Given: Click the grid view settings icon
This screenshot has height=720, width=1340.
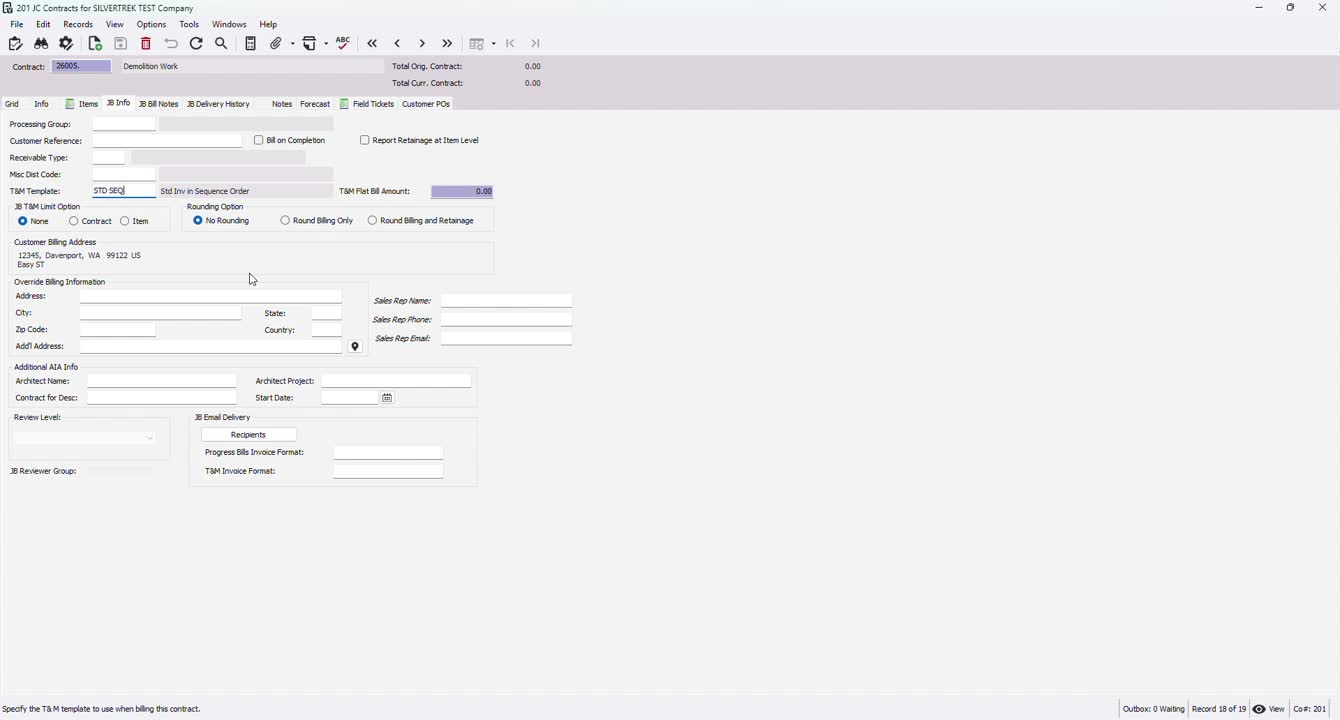Looking at the screenshot, I should 477,44.
